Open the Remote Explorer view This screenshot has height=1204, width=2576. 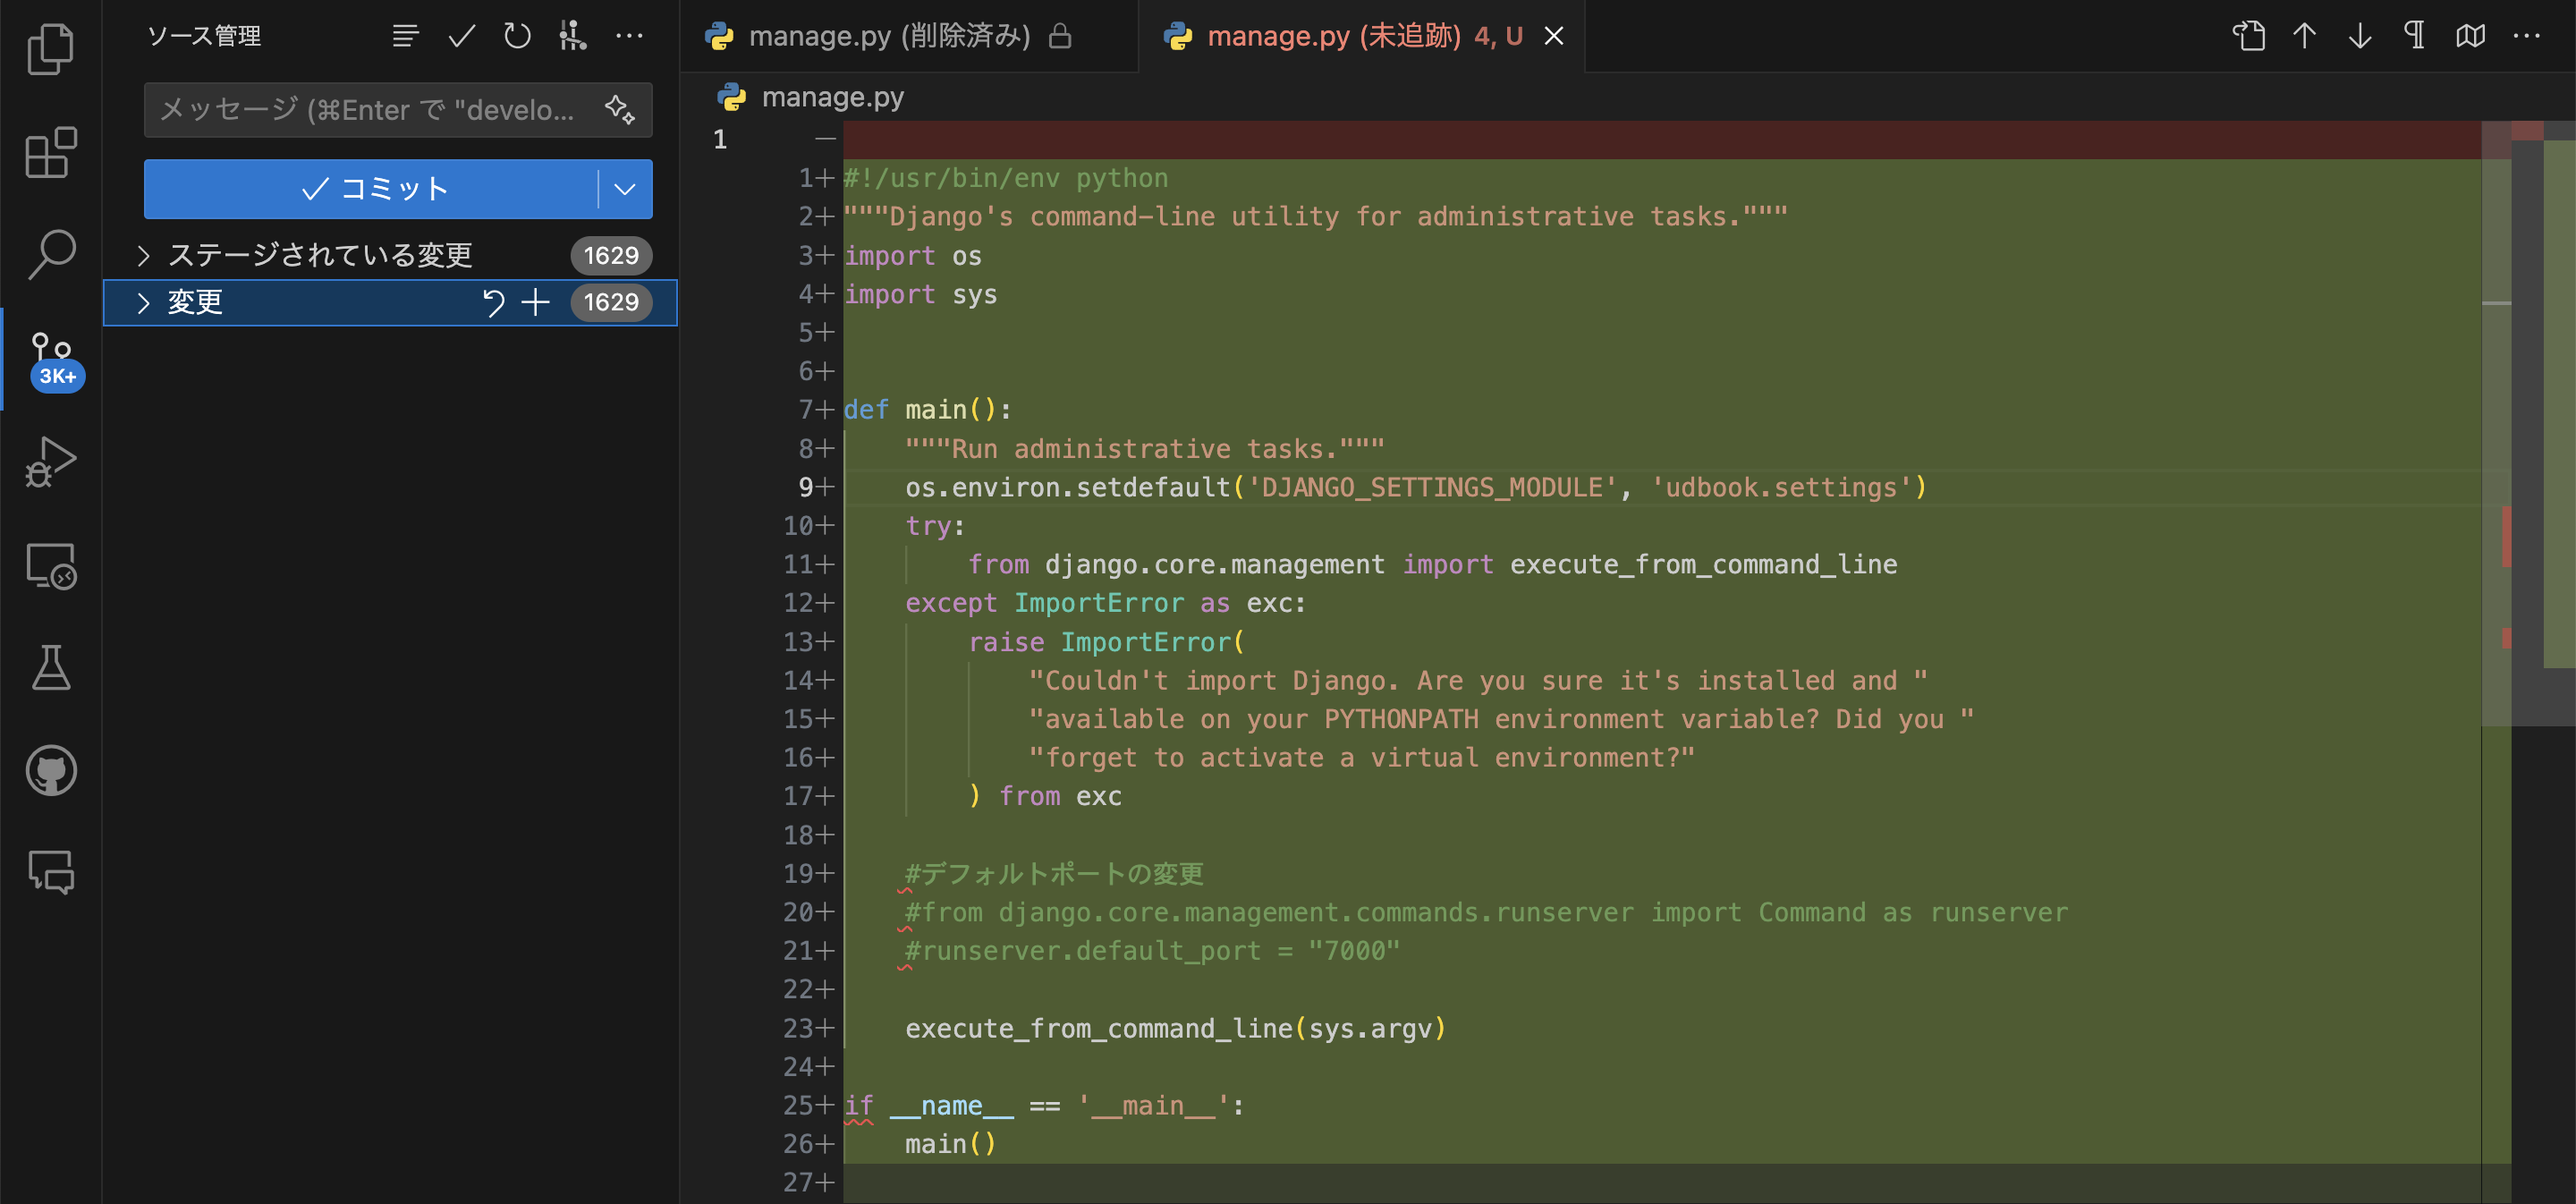pos(50,566)
